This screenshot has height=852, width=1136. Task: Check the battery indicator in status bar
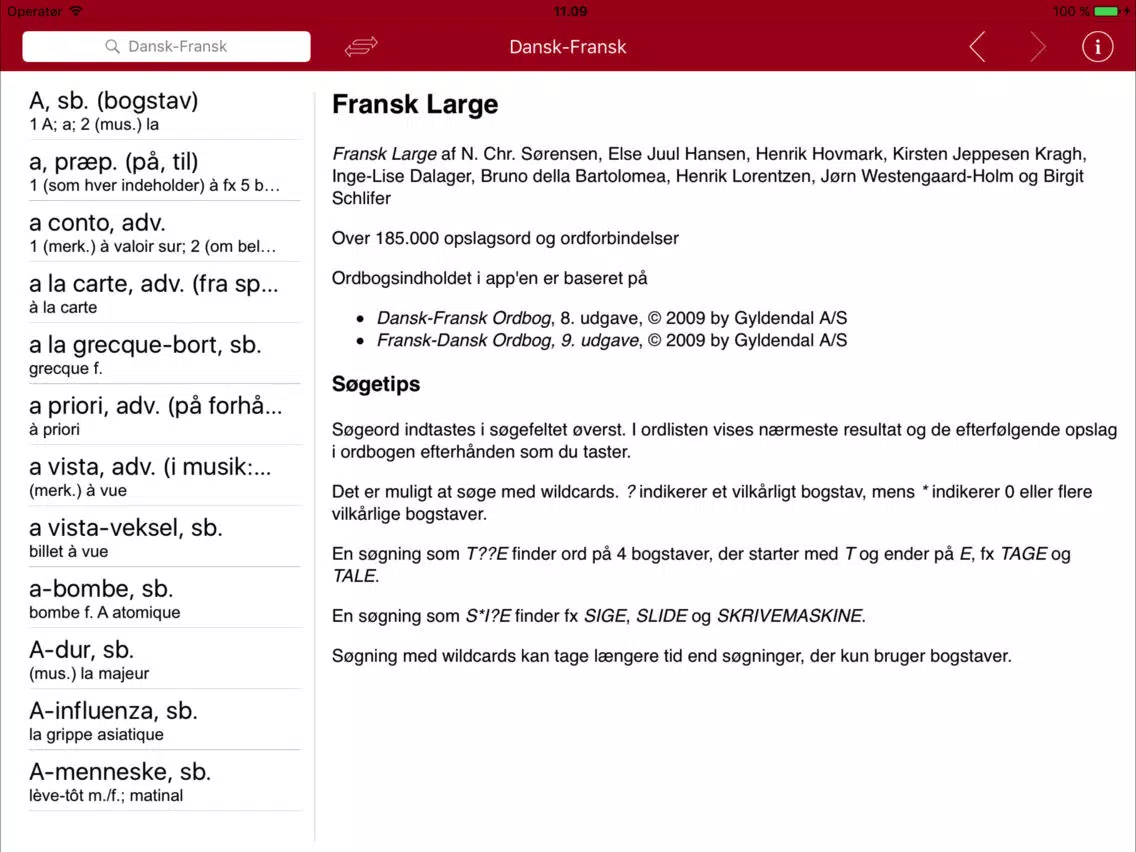(1109, 12)
